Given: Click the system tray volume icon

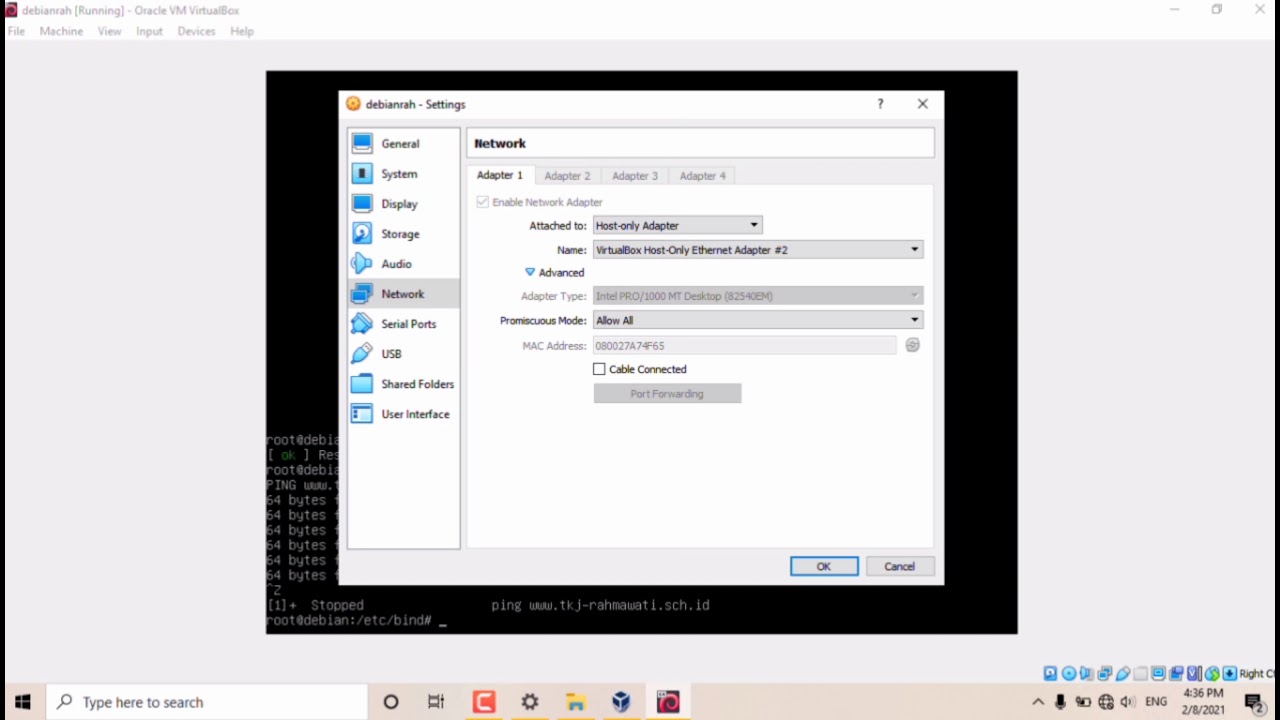Looking at the screenshot, I should [1128, 702].
